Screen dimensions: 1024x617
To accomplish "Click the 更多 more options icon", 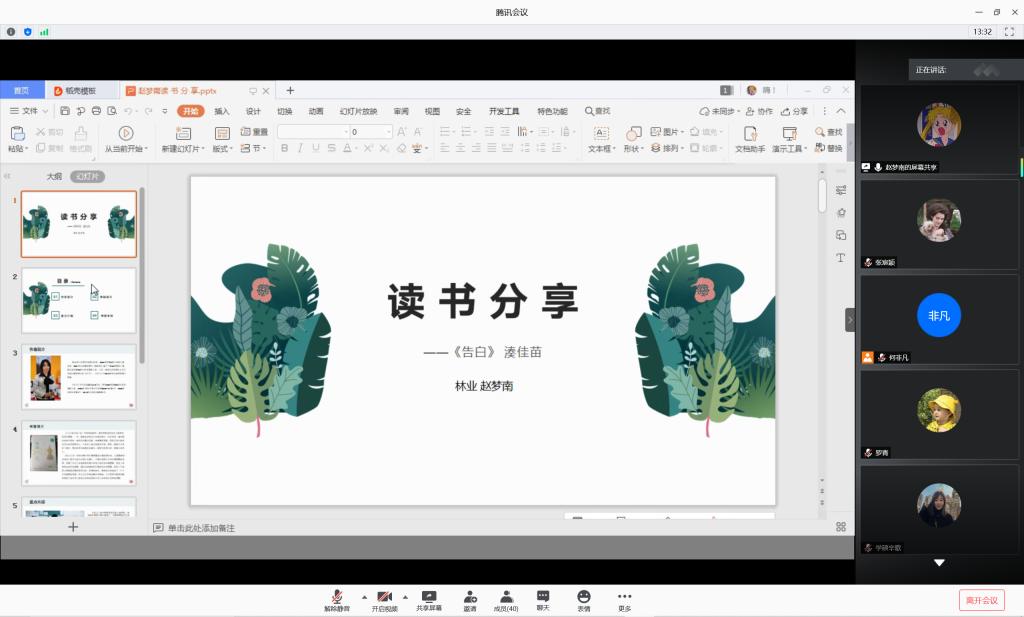I will 624,599.
